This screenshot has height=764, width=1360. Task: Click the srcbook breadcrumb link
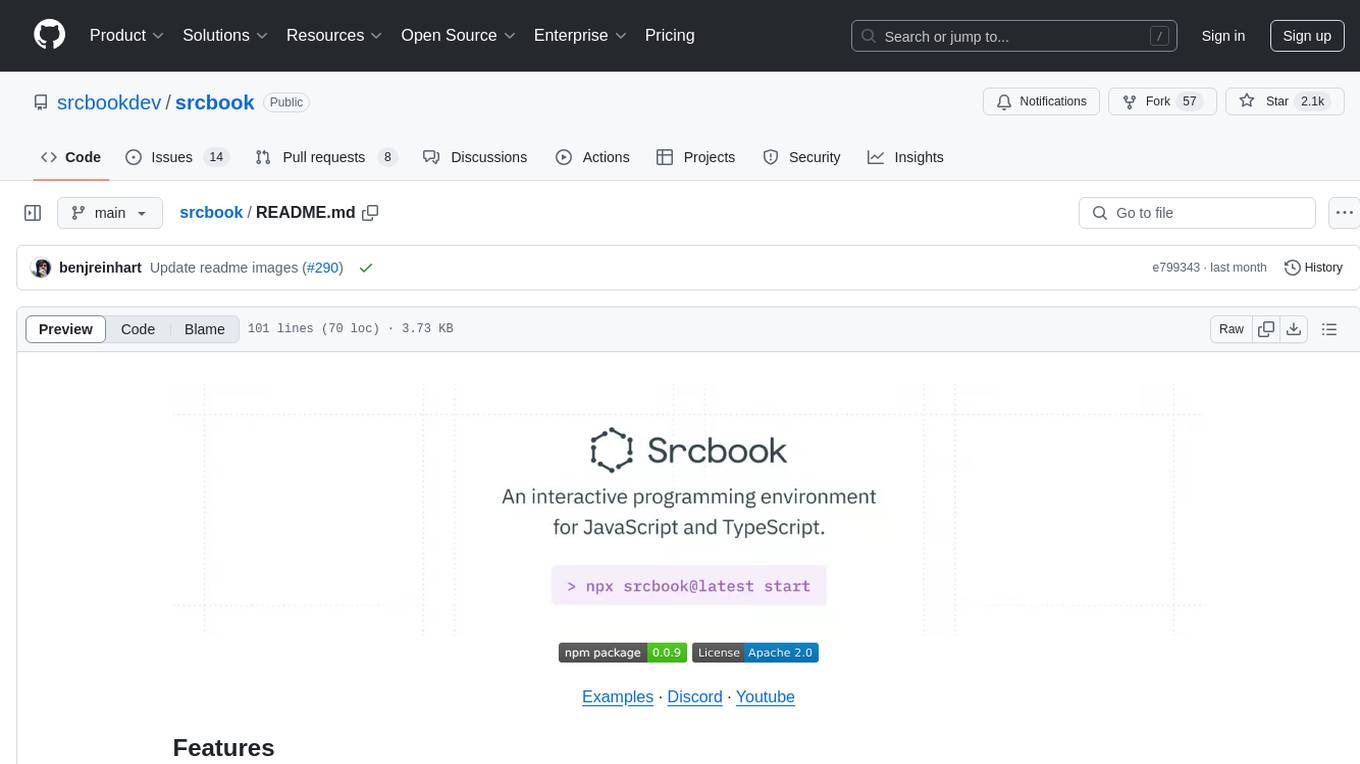[211, 213]
